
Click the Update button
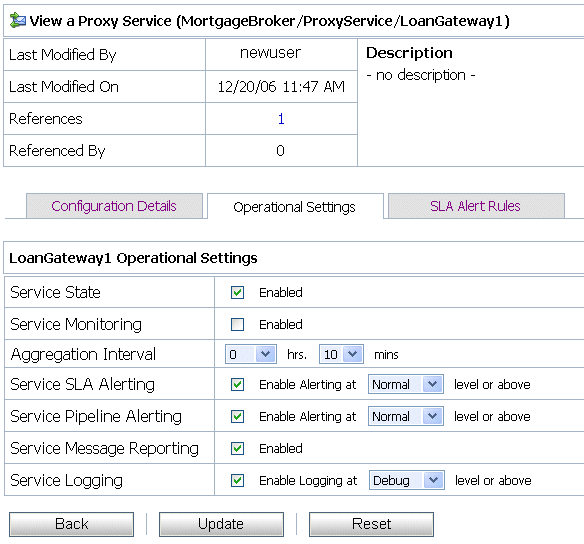click(221, 524)
